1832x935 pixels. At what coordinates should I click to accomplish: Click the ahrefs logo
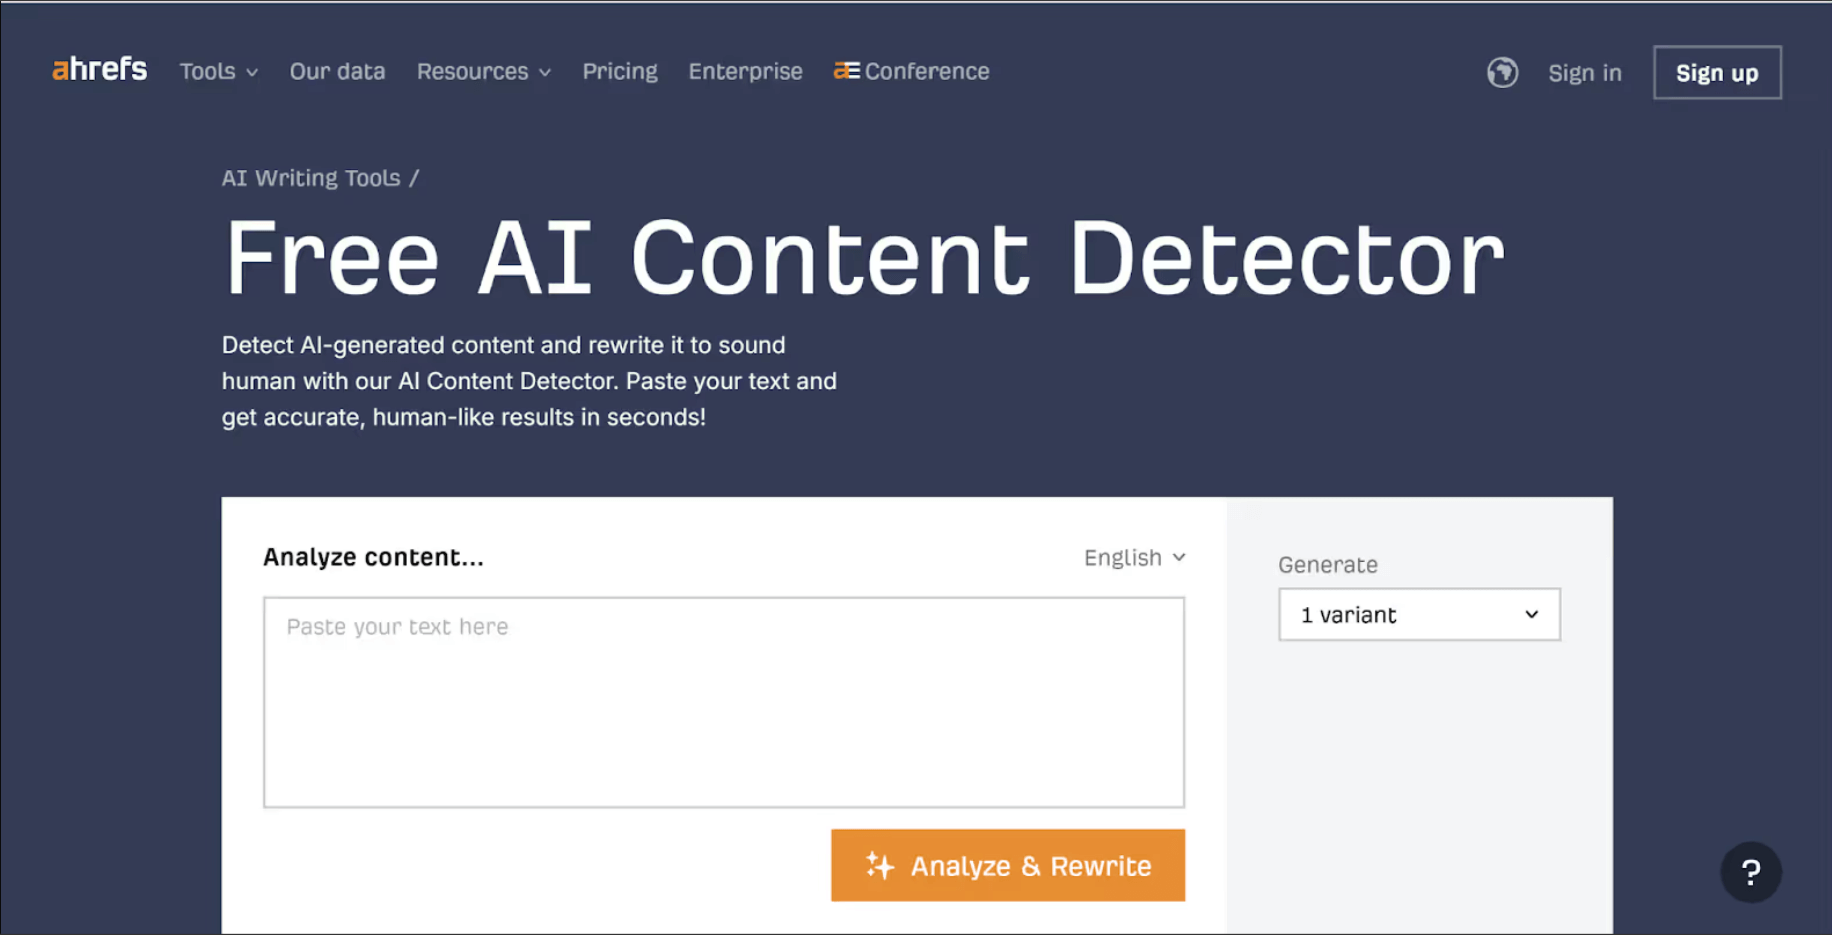(99, 70)
